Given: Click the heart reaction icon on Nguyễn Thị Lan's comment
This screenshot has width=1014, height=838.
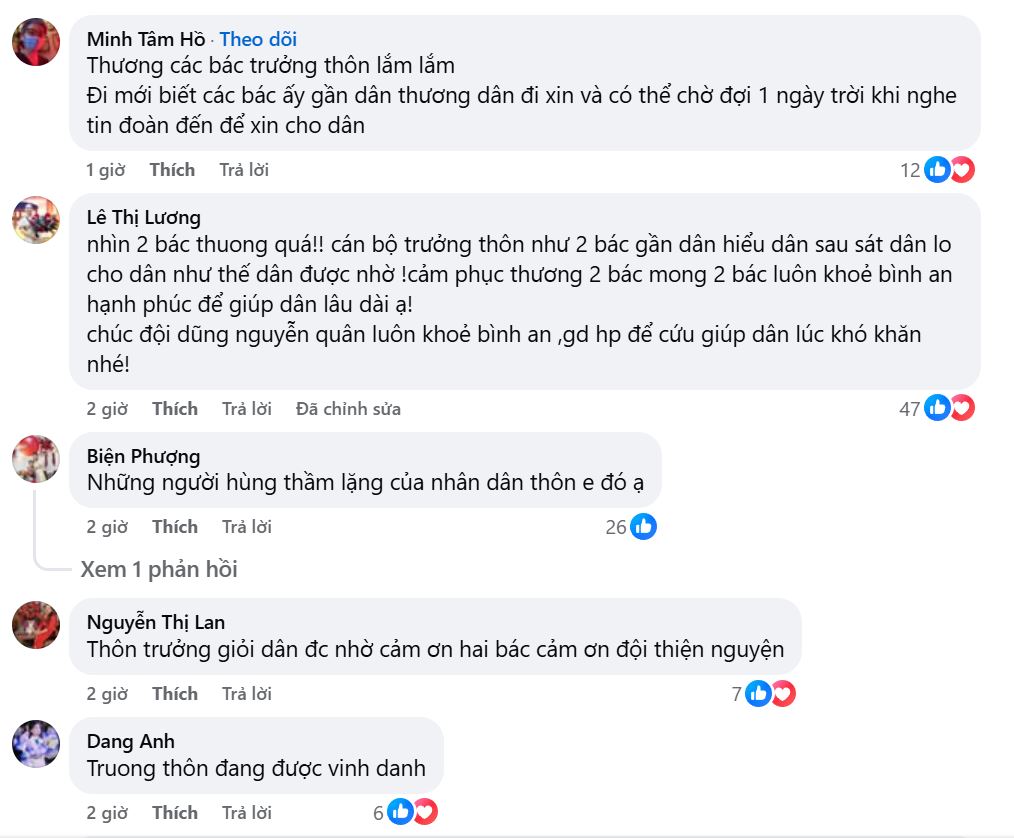Looking at the screenshot, I should point(783,693).
